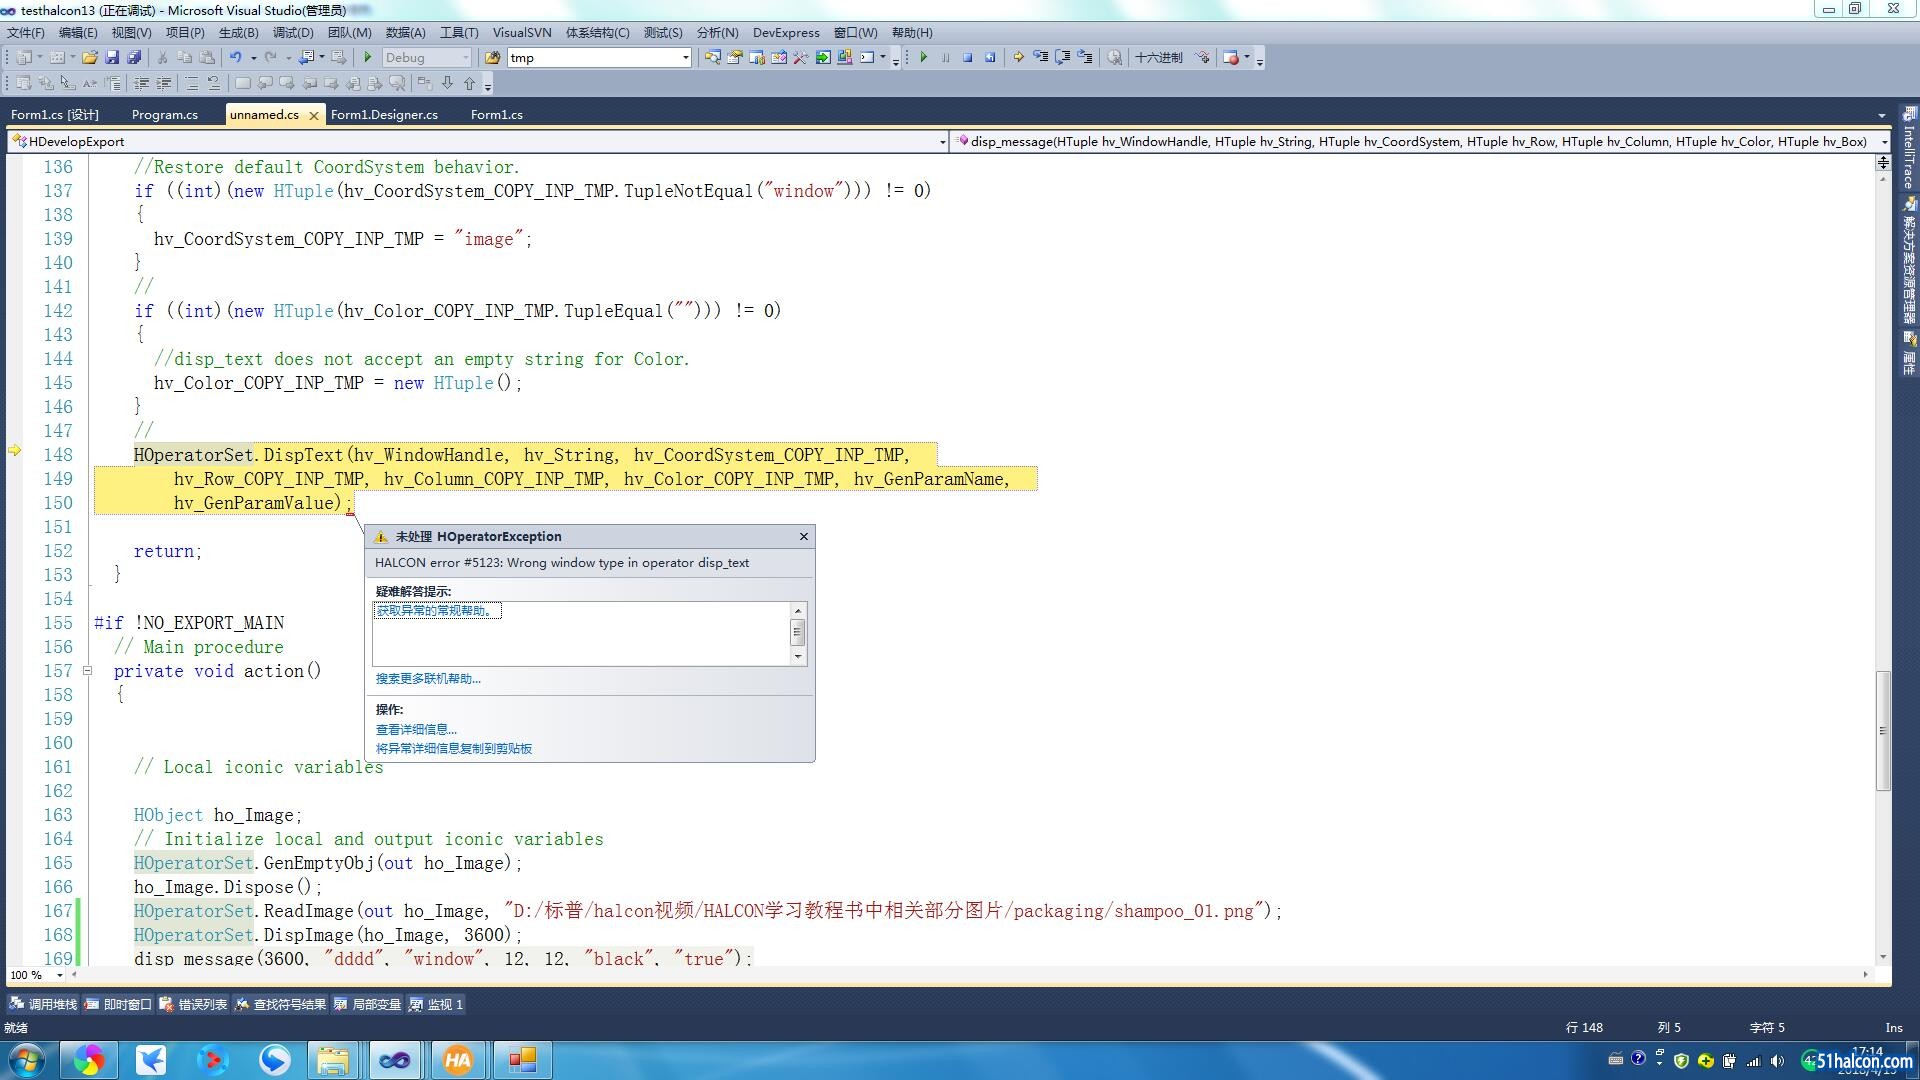The width and height of the screenshot is (1920, 1080).
Task: Click the 获取异常的常规帮助 link
Action: [x=437, y=611]
